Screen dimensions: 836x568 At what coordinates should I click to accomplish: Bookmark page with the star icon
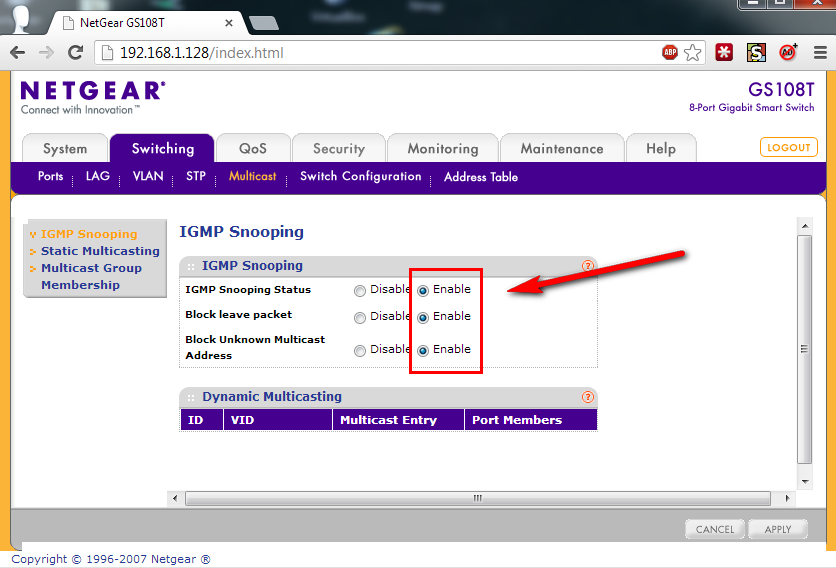[x=692, y=52]
